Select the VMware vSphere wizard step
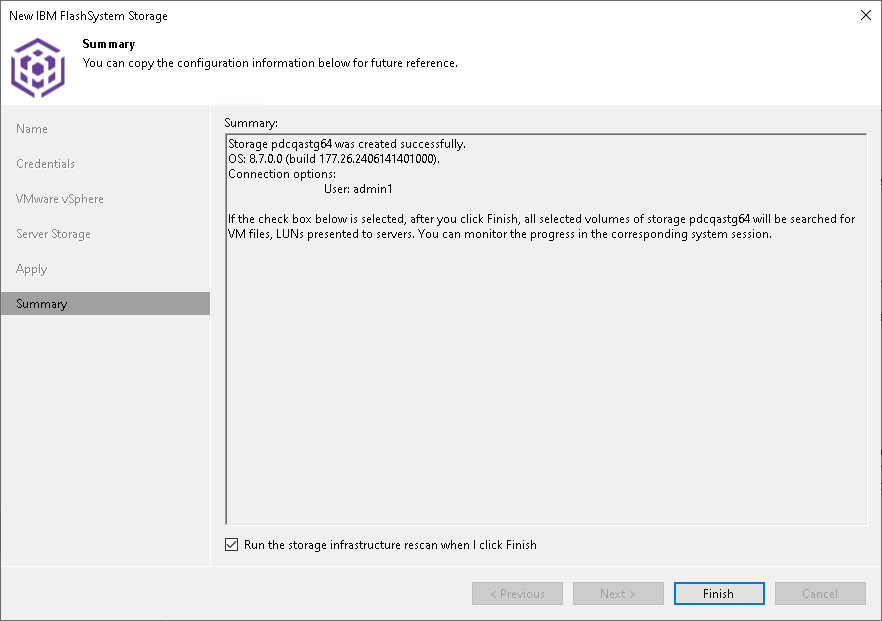The height and width of the screenshot is (621, 882). [60, 199]
